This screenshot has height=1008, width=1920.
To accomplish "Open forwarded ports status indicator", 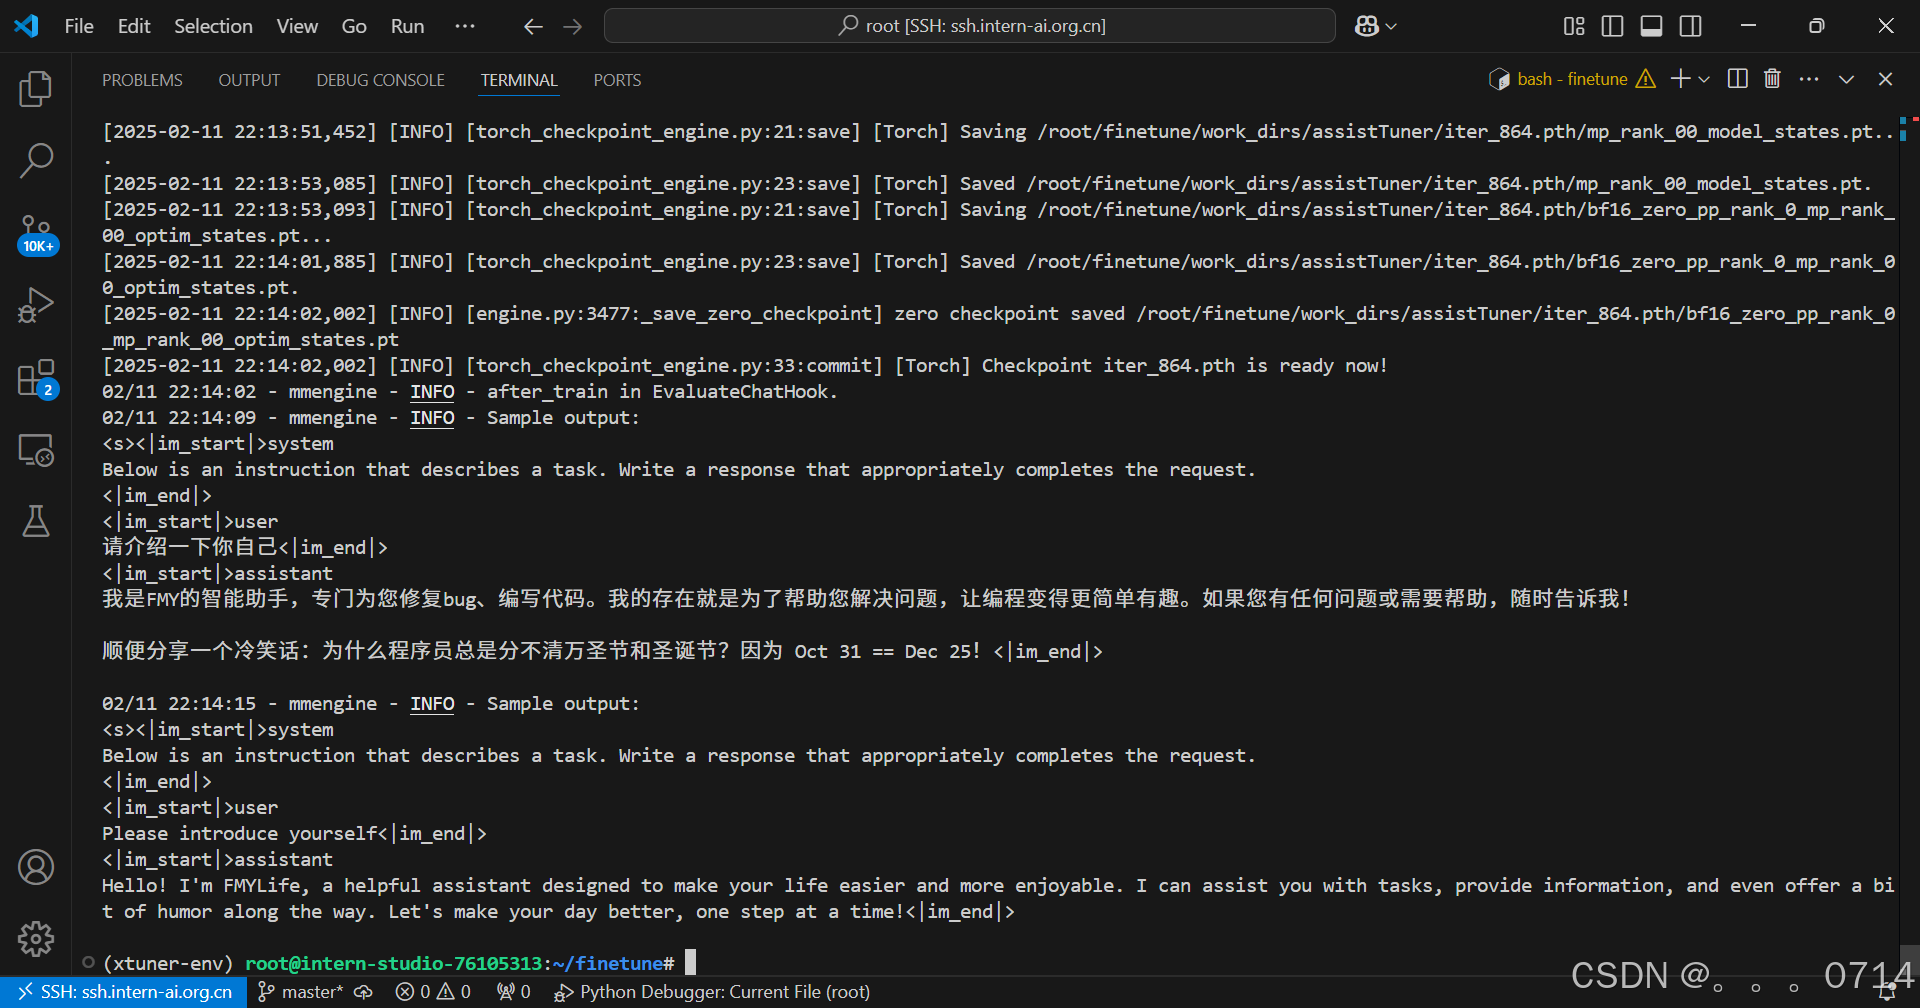I will (x=514, y=992).
